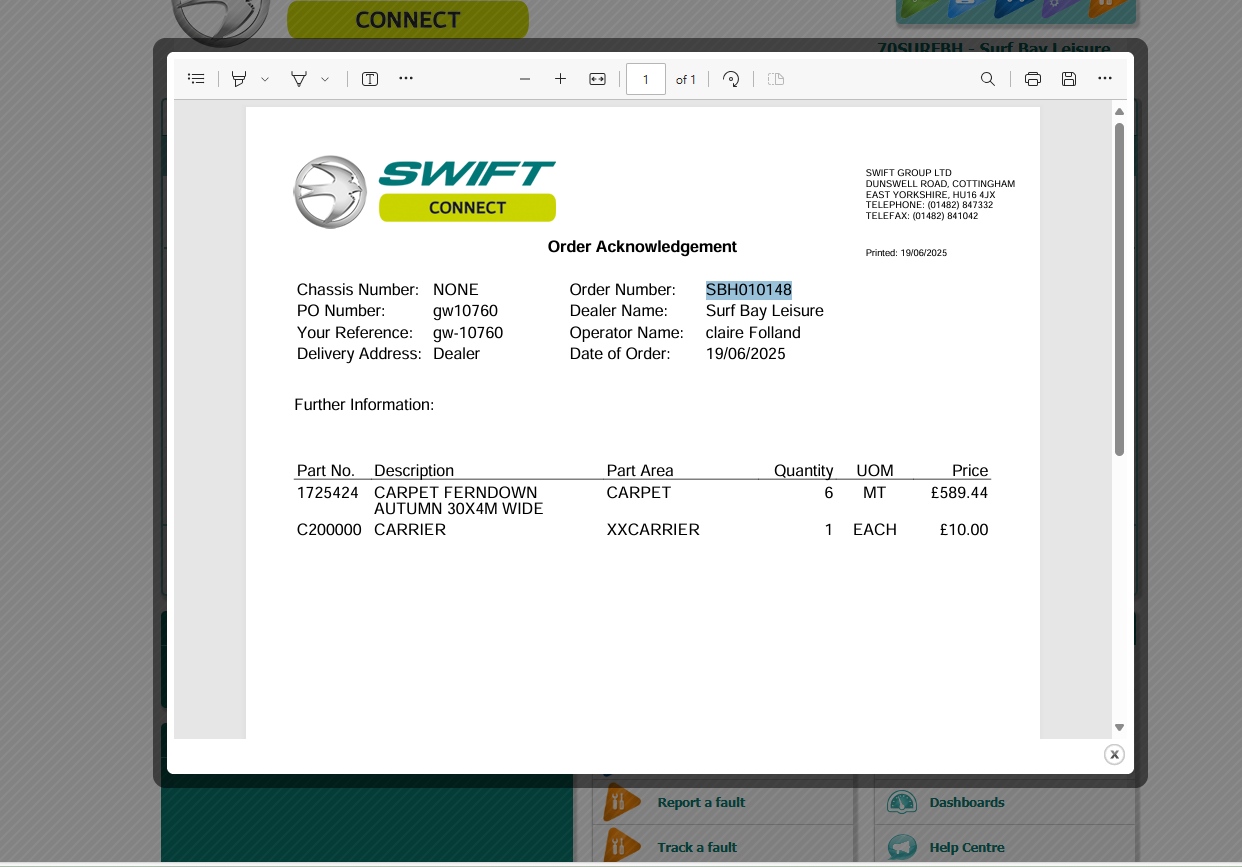Open Dashboards link in background page
Image resolution: width=1242 pixels, height=867 pixels.
tap(967, 802)
